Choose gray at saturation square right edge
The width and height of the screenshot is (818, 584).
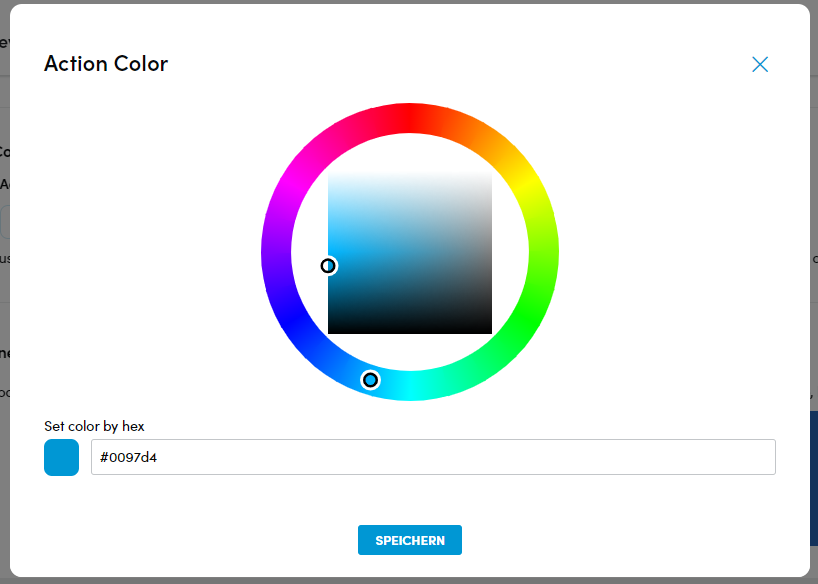point(489,252)
